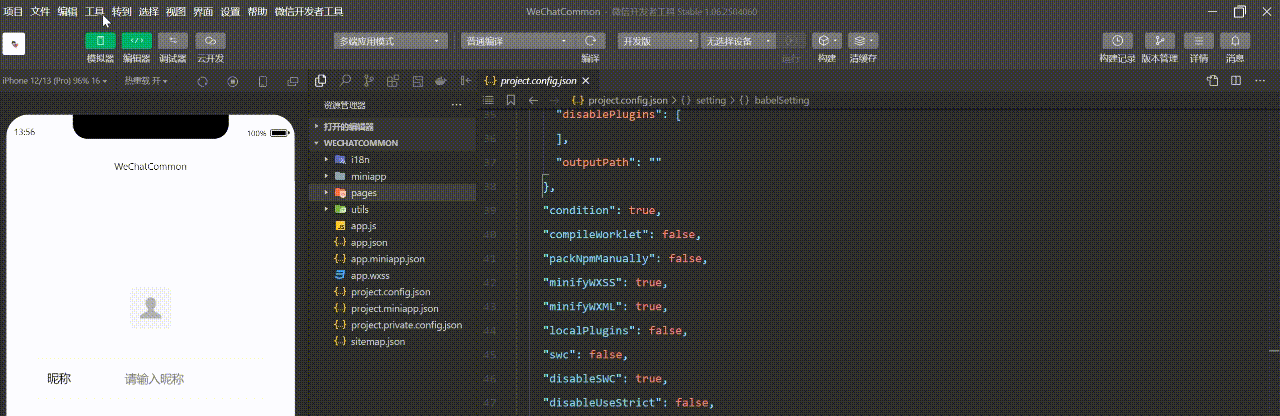Open the 工具 menu
Viewport: 1280px width, 416px height.
coord(95,11)
